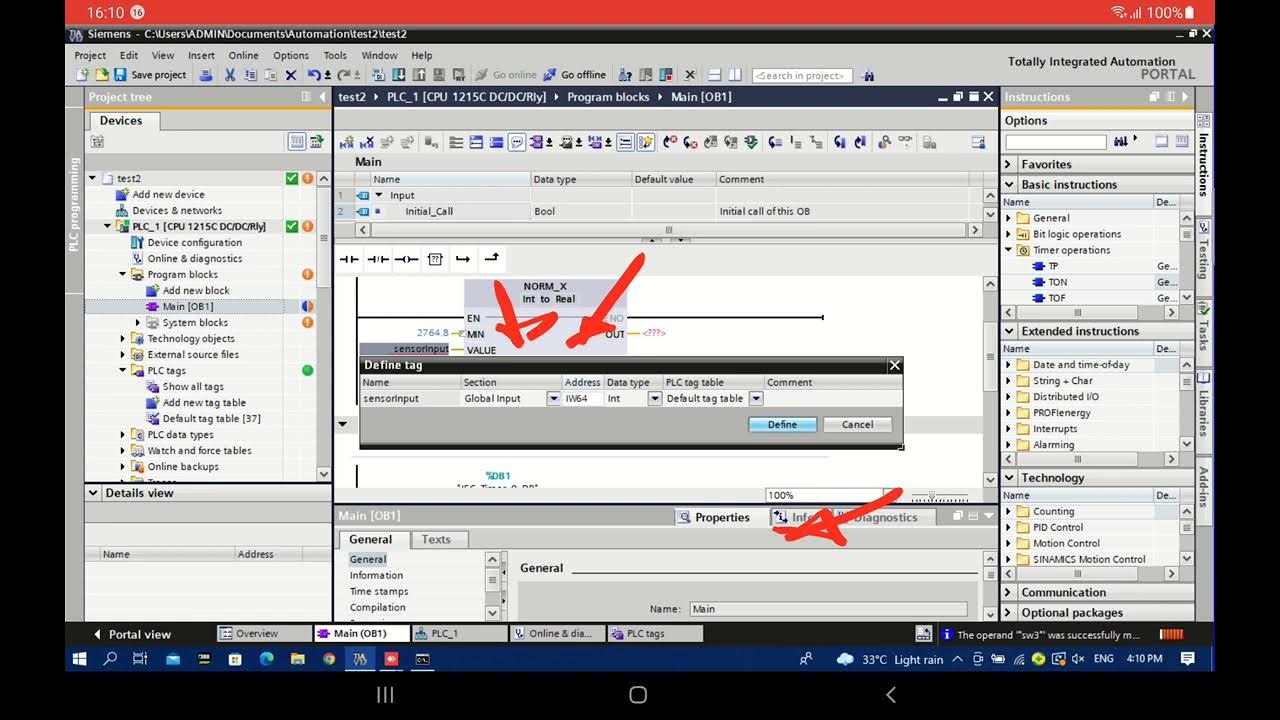Insert a close branch element

coord(491,259)
